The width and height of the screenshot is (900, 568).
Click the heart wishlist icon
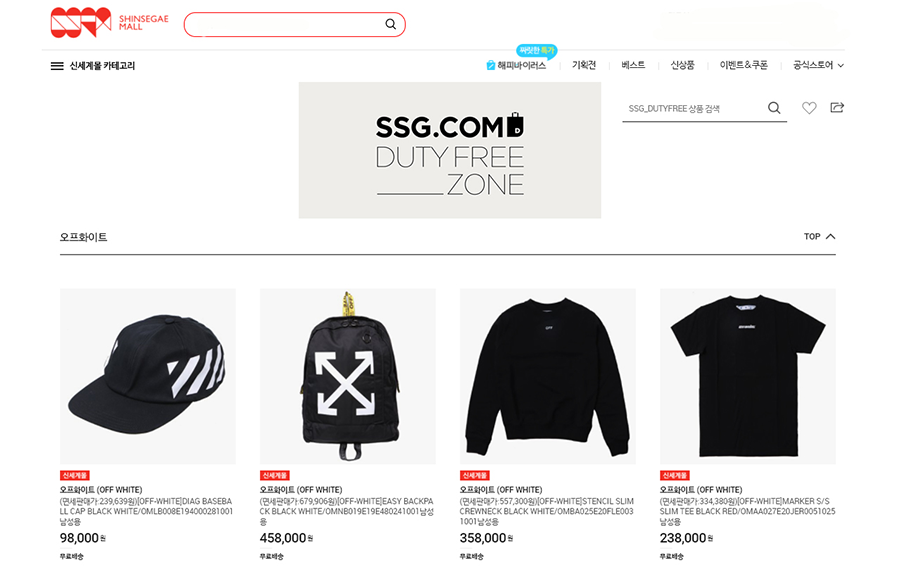pyautogui.click(x=809, y=108)
